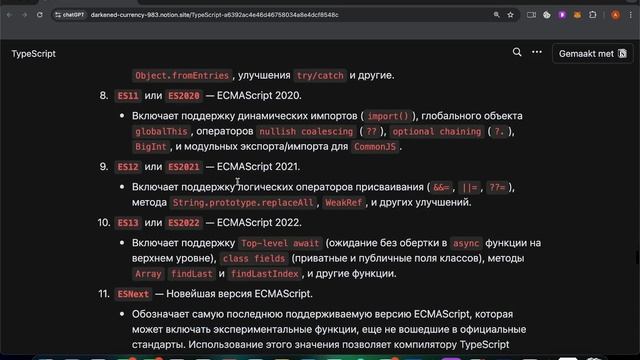
Task: Select the Object.fromEntries code snippet
Action: pos(182,76)
